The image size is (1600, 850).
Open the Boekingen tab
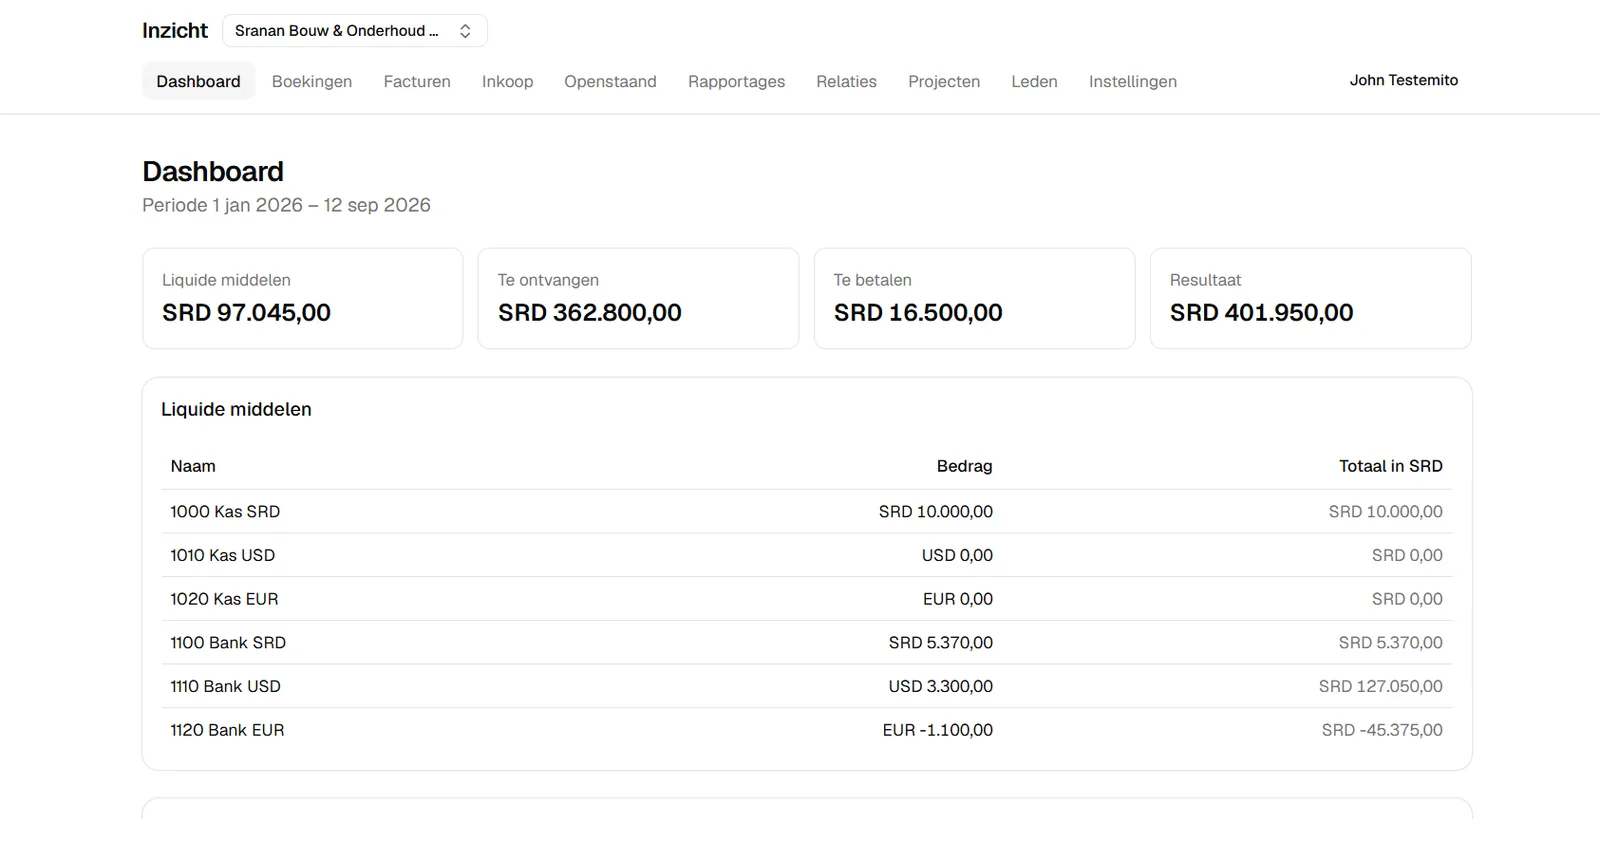tap(312, 81)
